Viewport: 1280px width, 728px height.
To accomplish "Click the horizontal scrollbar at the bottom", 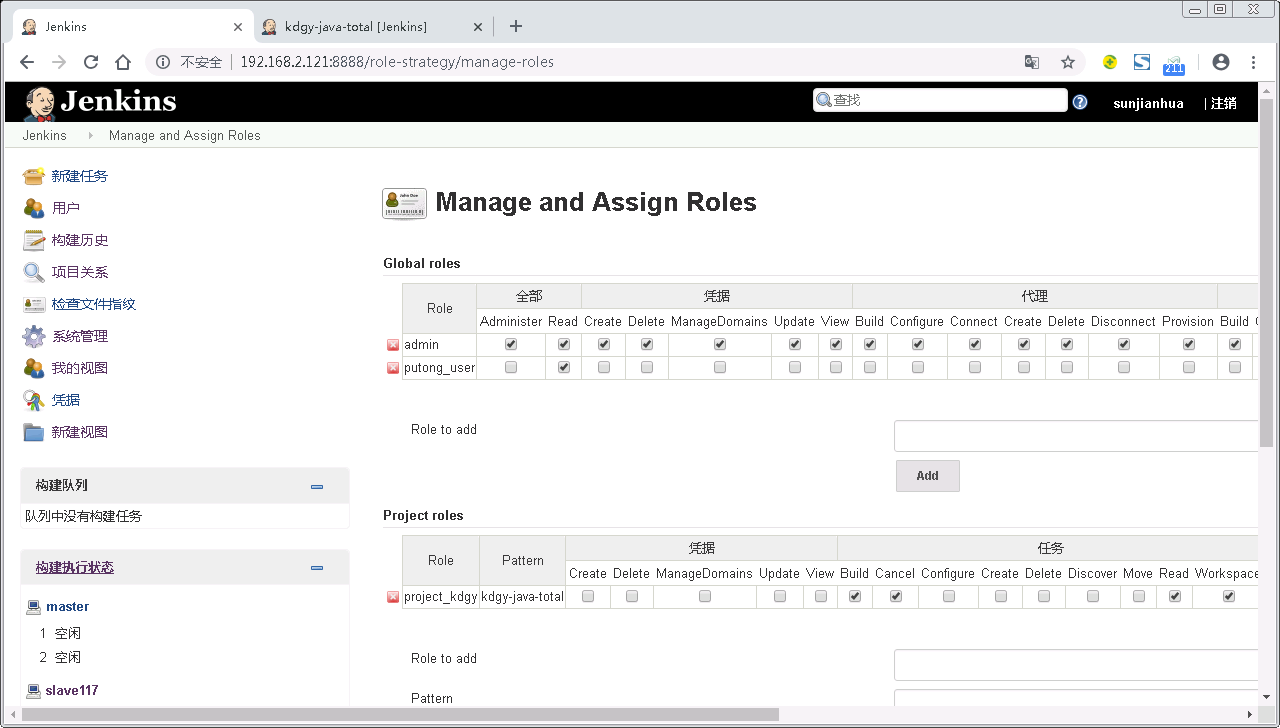I will click(400, 714).
